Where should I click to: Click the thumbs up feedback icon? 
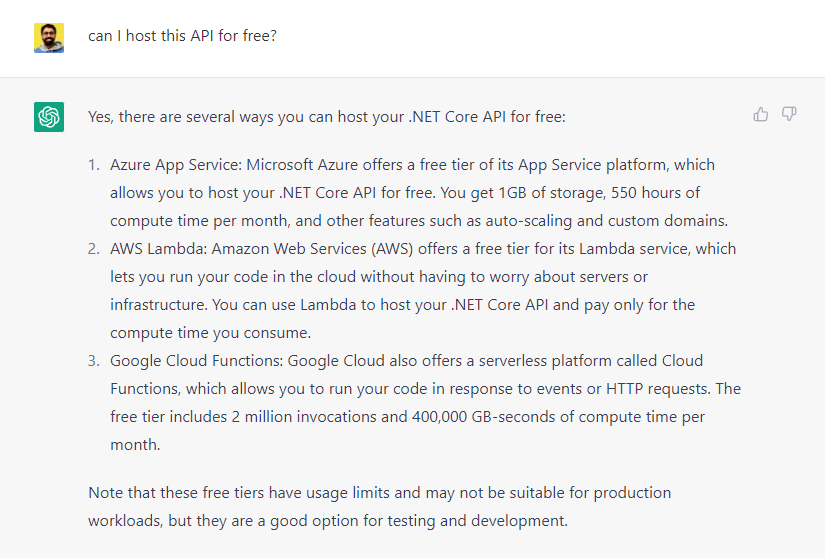click(760, 114)
